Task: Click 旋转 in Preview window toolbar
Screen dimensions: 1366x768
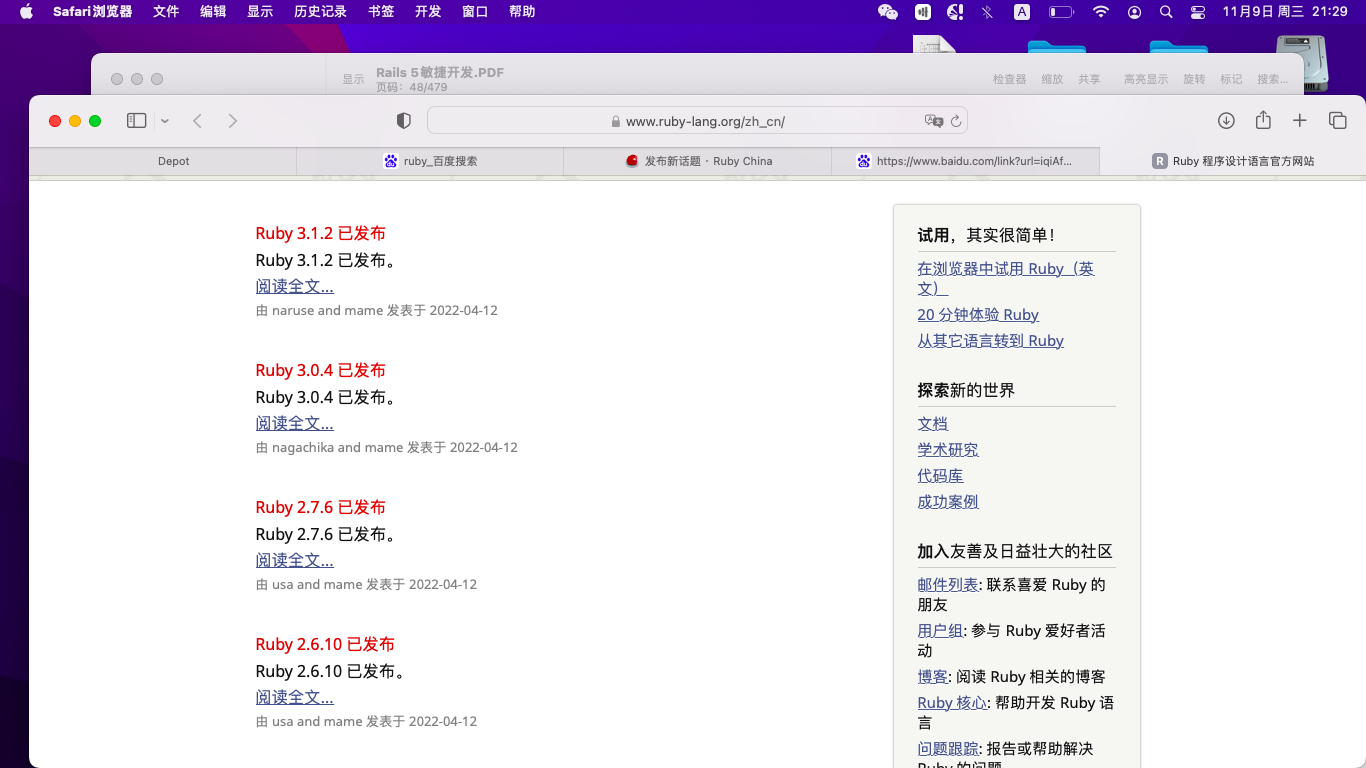Action: click(x=1194, y=79)
